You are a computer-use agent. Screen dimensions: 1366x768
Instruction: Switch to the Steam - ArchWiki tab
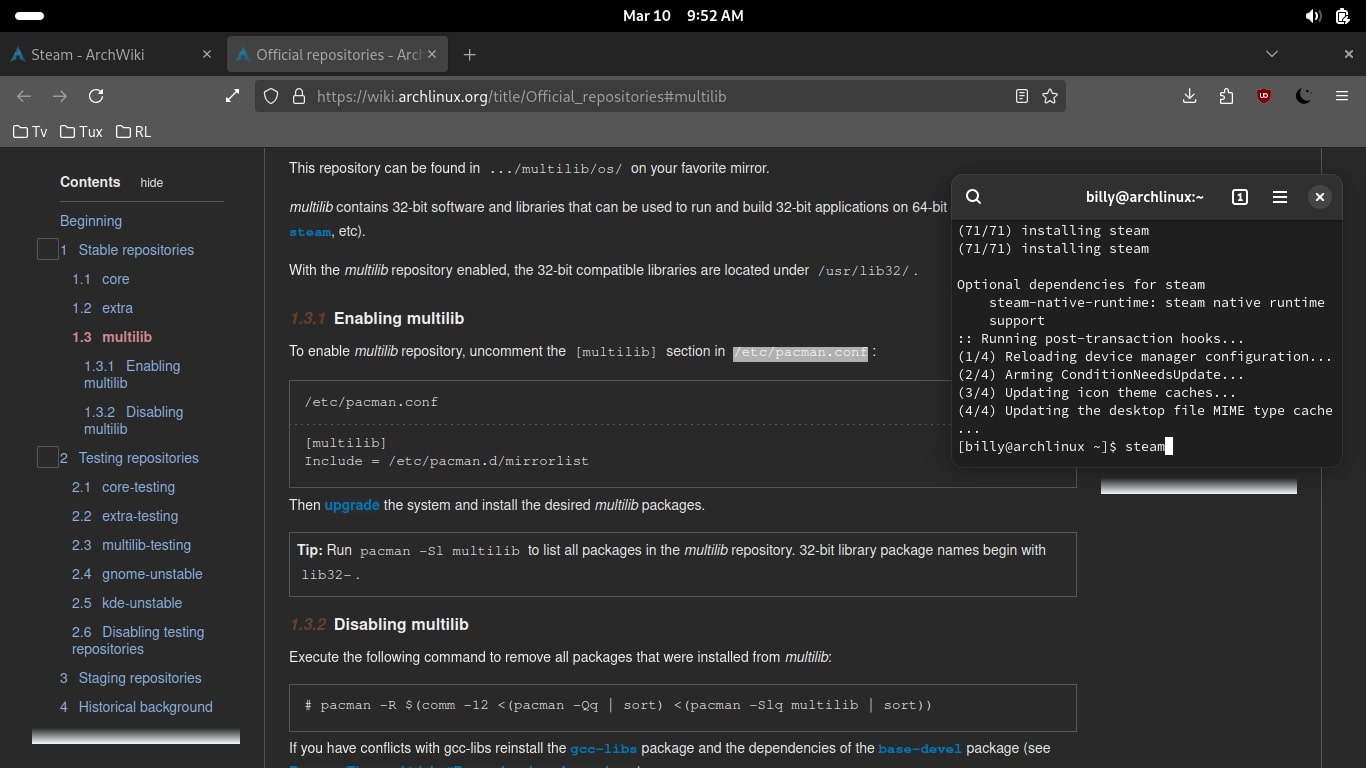[110, 54]
